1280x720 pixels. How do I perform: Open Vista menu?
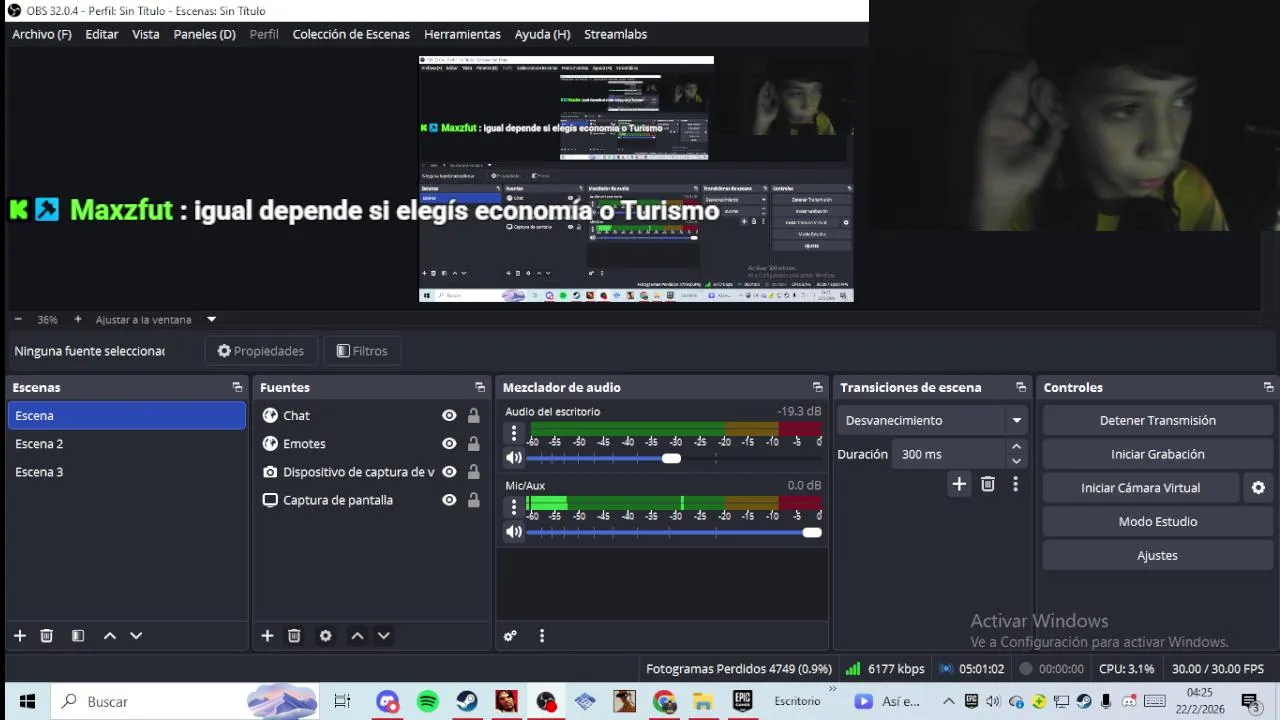pyautogui.click(x=146, y=34)
